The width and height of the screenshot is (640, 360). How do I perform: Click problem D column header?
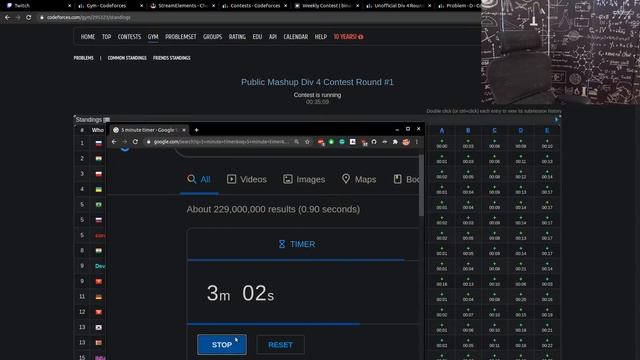(x=520, y=131)
